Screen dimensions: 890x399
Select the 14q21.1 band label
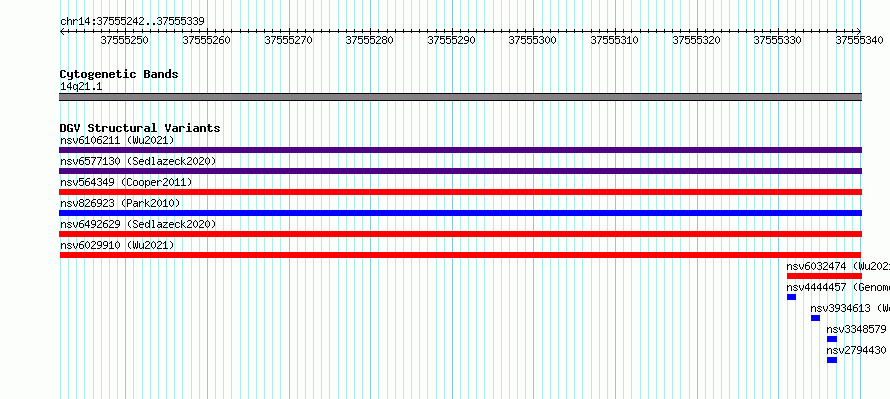pyautogui.click(x=81, y=87)
